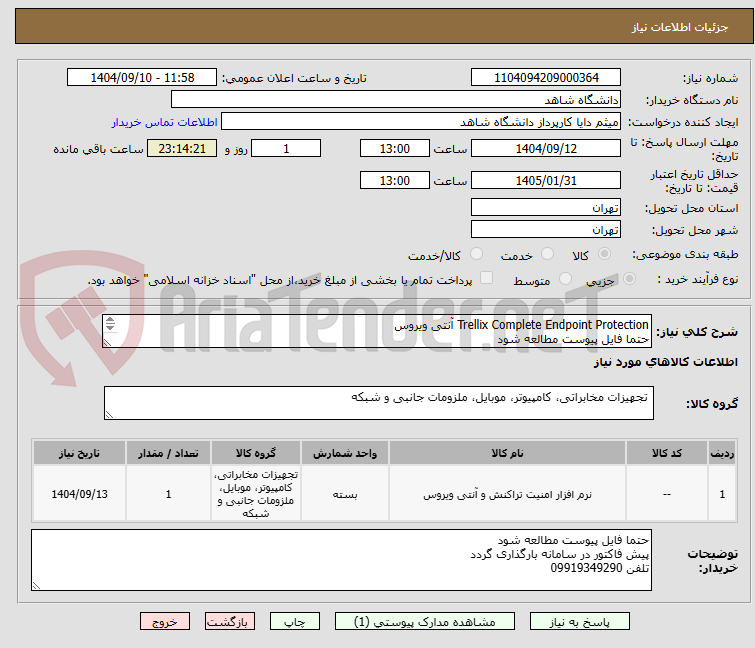Open 'اطلاعات تماس خریدار' link
The height and width of the screenshot is (648, 755).
coord(165,122)
